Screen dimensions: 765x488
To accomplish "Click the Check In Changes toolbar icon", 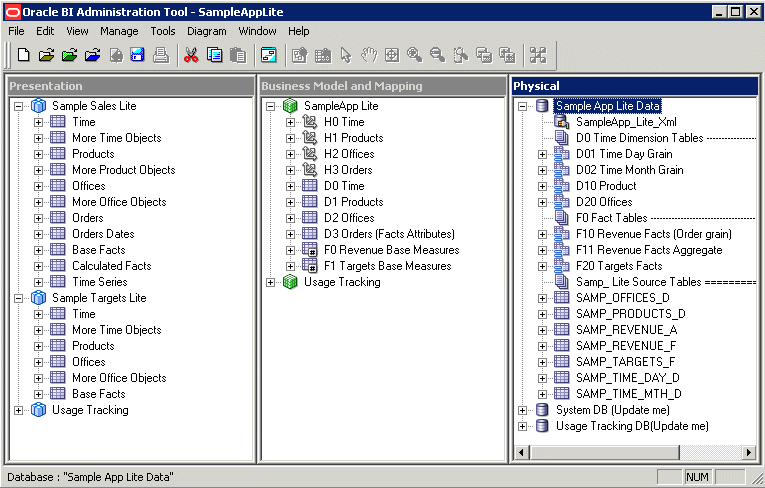I will [116, 55].
